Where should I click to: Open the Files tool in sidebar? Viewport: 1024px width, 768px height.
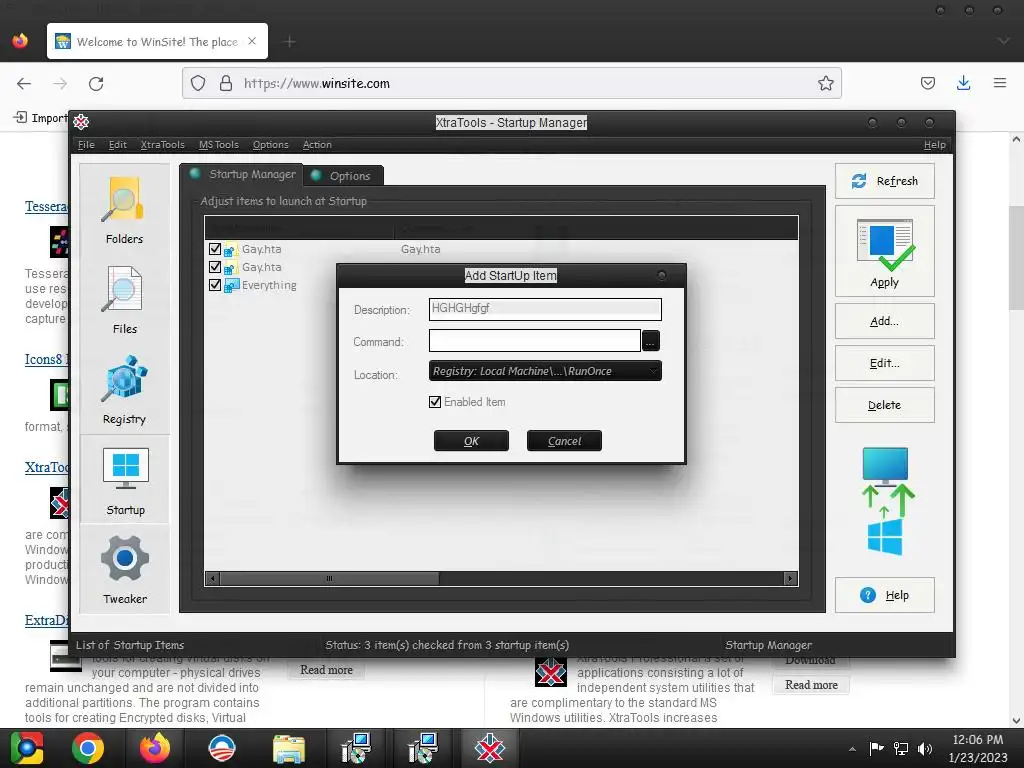[x=124, y=300]
